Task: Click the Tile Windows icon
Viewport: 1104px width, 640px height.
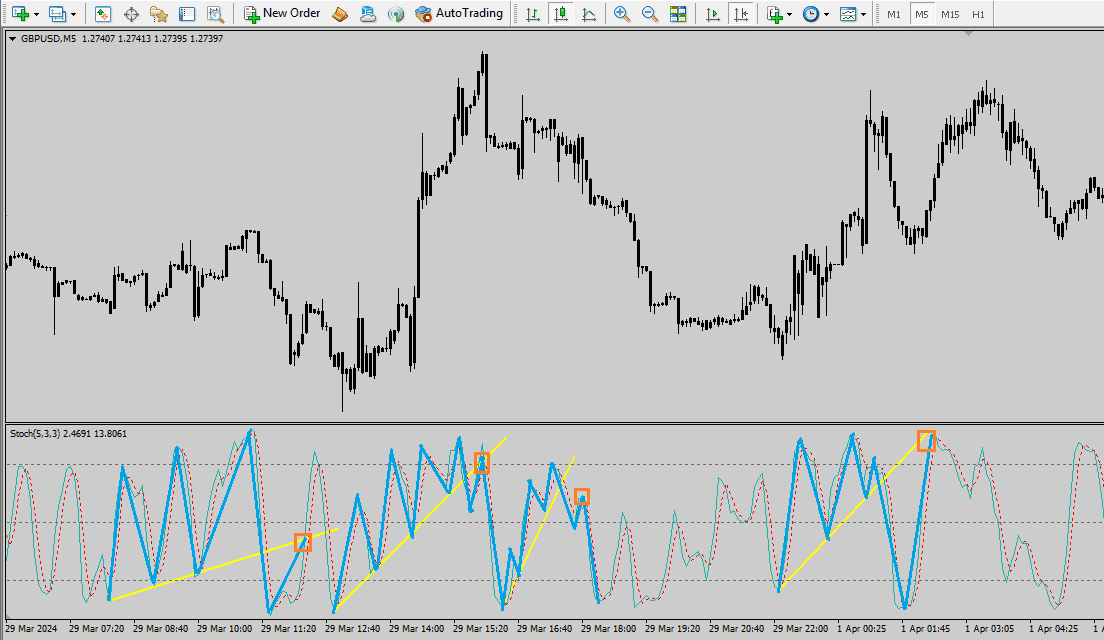Action: coord(678,14)
